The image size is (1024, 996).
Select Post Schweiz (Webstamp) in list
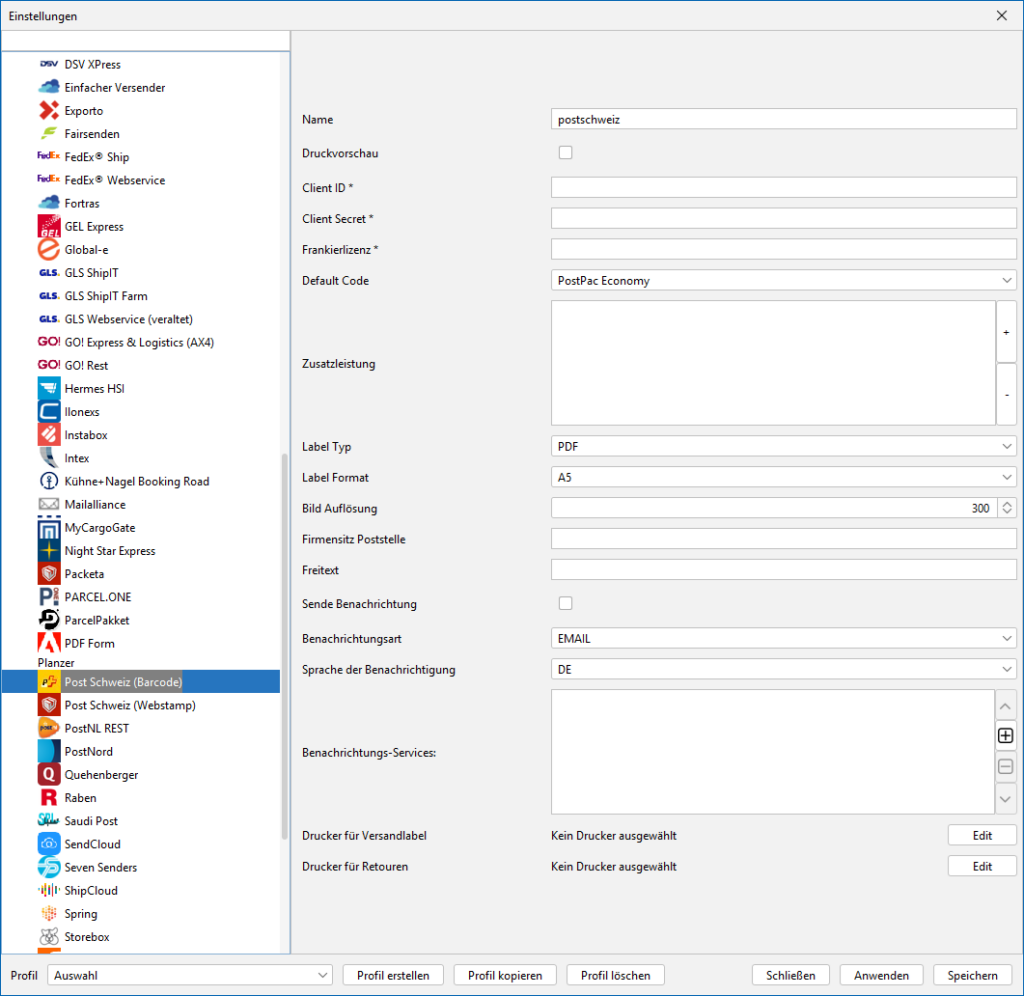(130, 705)
